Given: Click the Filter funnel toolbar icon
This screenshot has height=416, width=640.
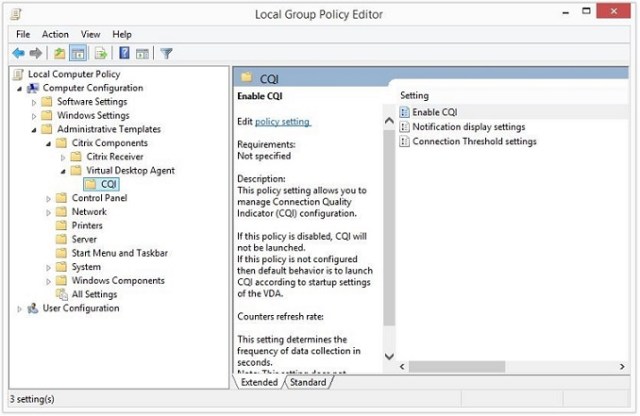Looking at the screenshot, I should 167,53.
